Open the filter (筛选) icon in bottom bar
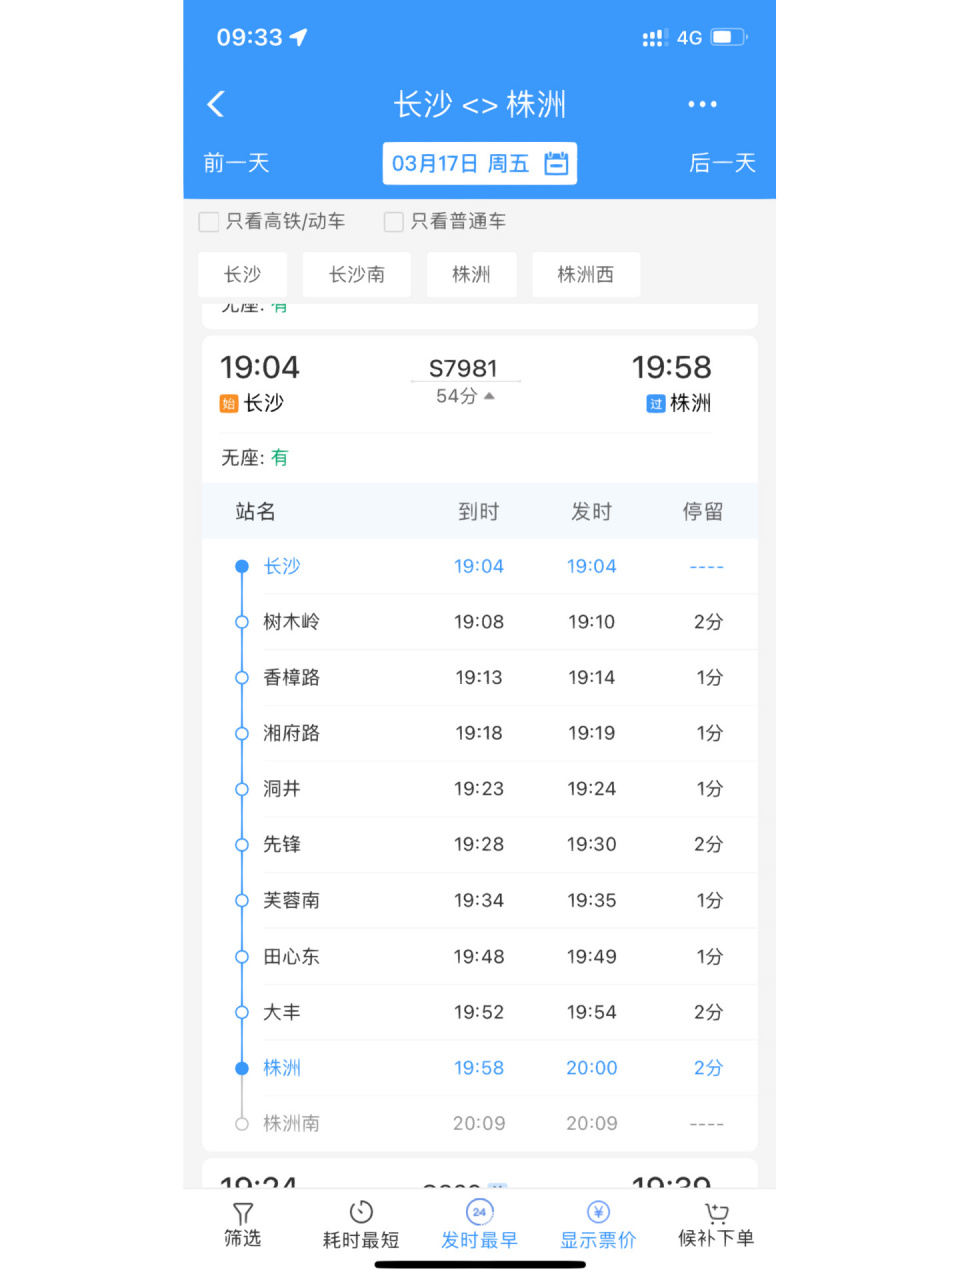The image size is (960, 1280). tap(242, 1222)
